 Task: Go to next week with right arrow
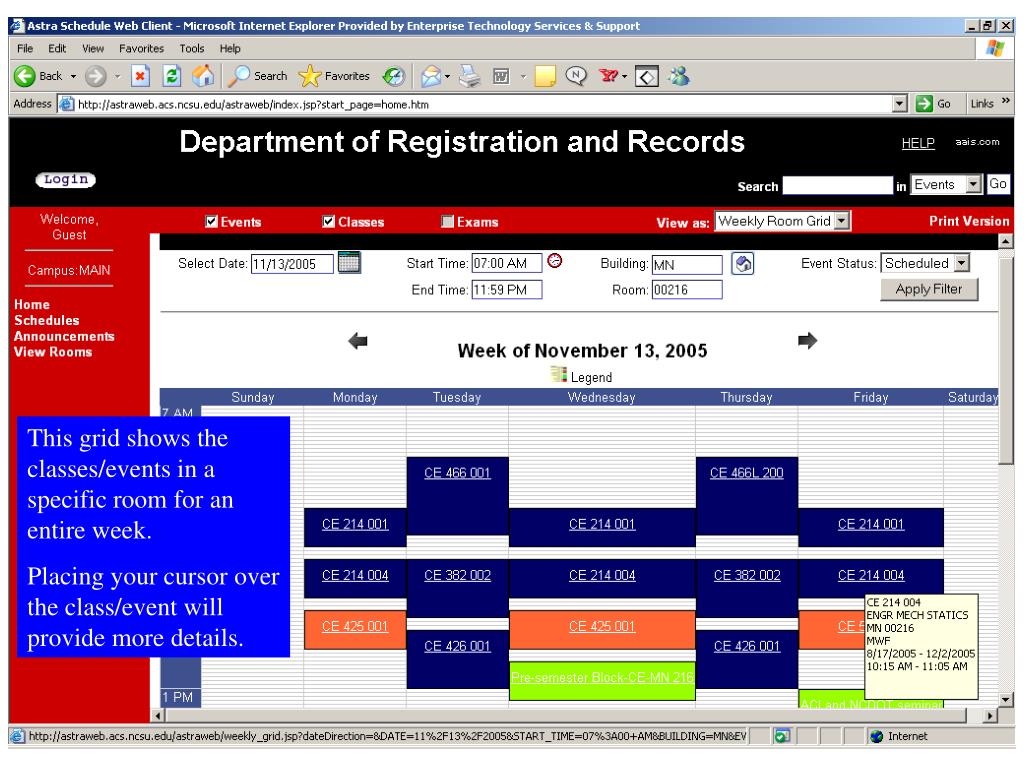pos(807,340)
